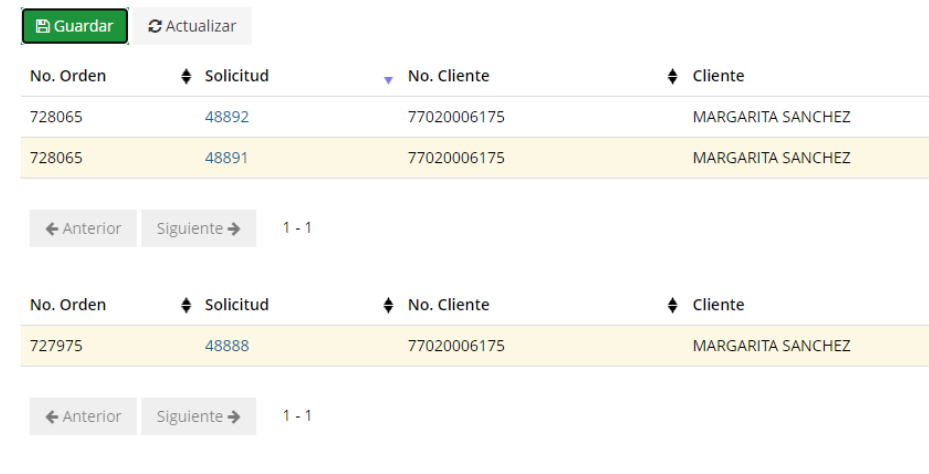Click the Cliente header in second table
The image size is (929, 474).
coord(718,305)
